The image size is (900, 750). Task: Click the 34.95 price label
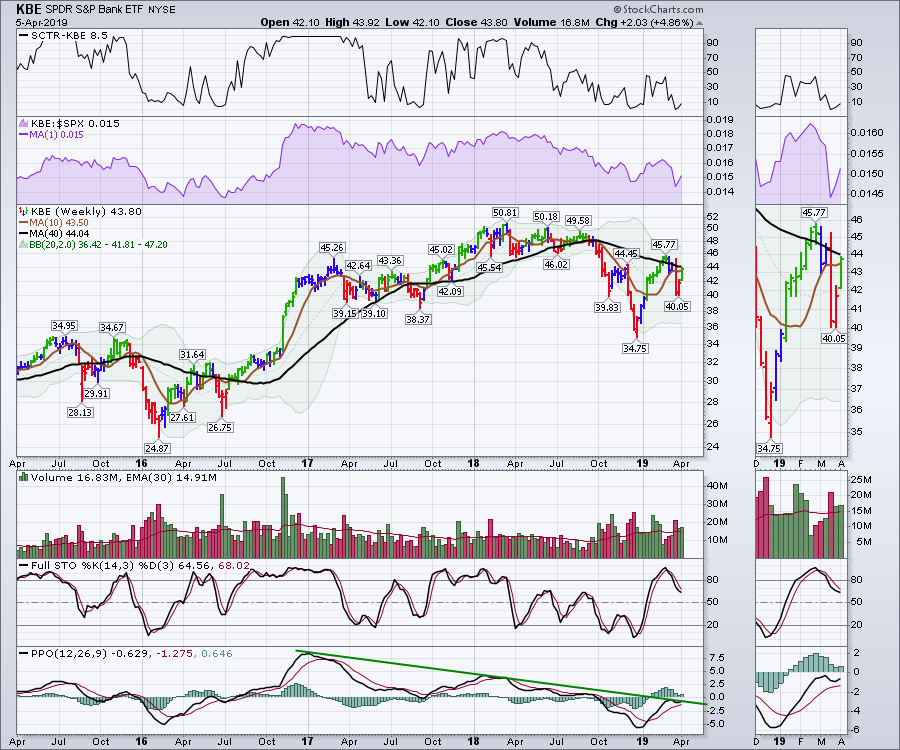click(64, 325)
